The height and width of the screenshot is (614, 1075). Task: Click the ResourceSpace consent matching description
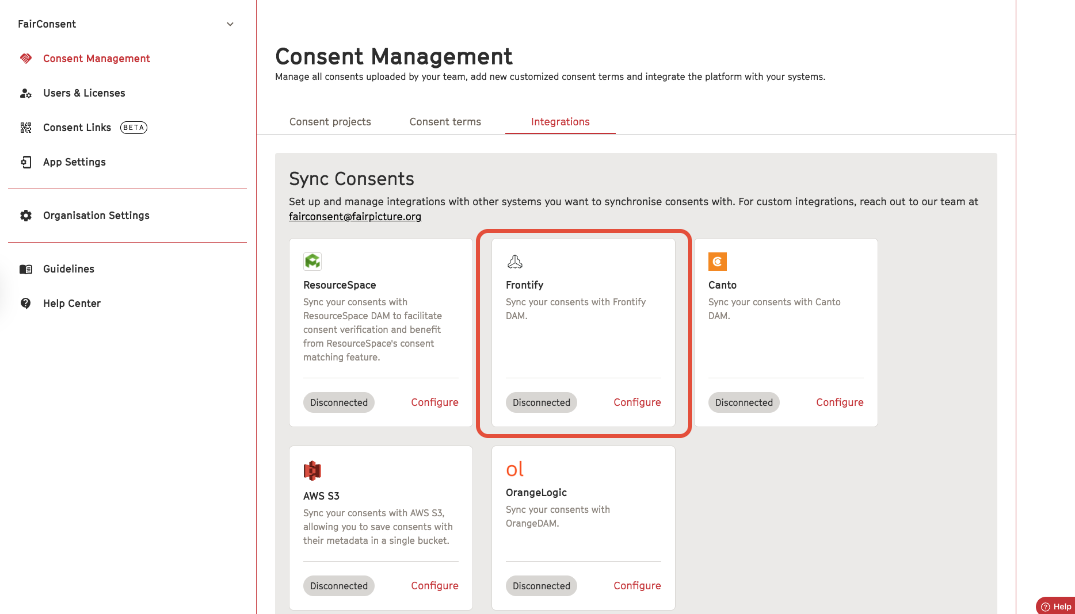[373, 329]
